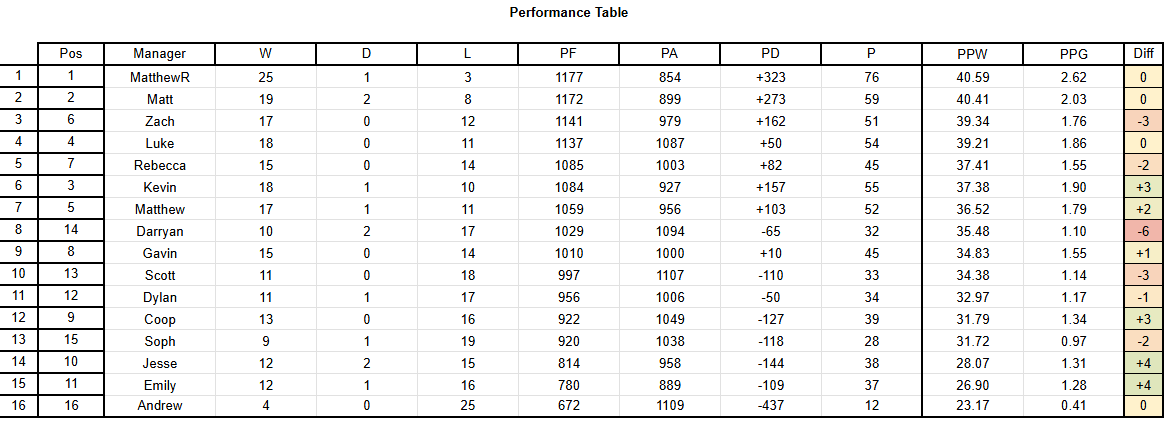Select Kevin's manager name cell
Image resolution: width=1166 pixels, height=423 pixels.
pyautogui.click(x=159, y=187)
